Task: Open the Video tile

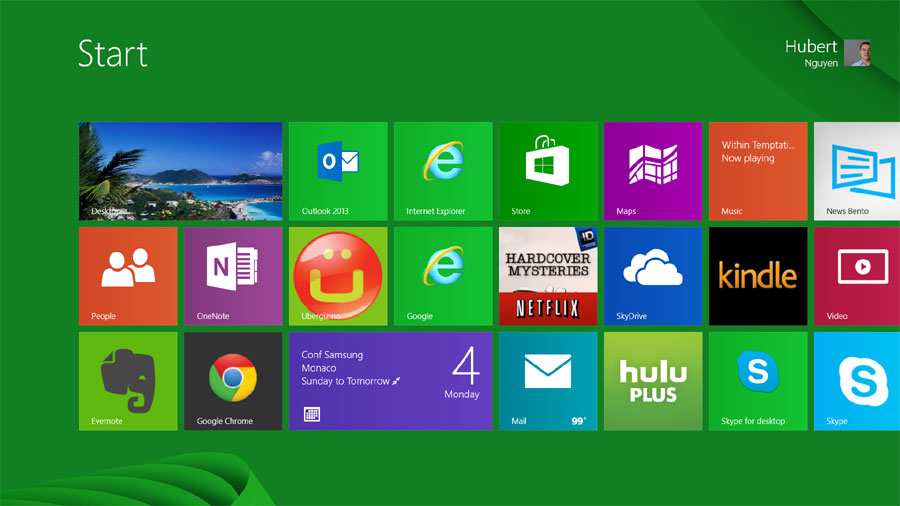Action: point(857,276)
